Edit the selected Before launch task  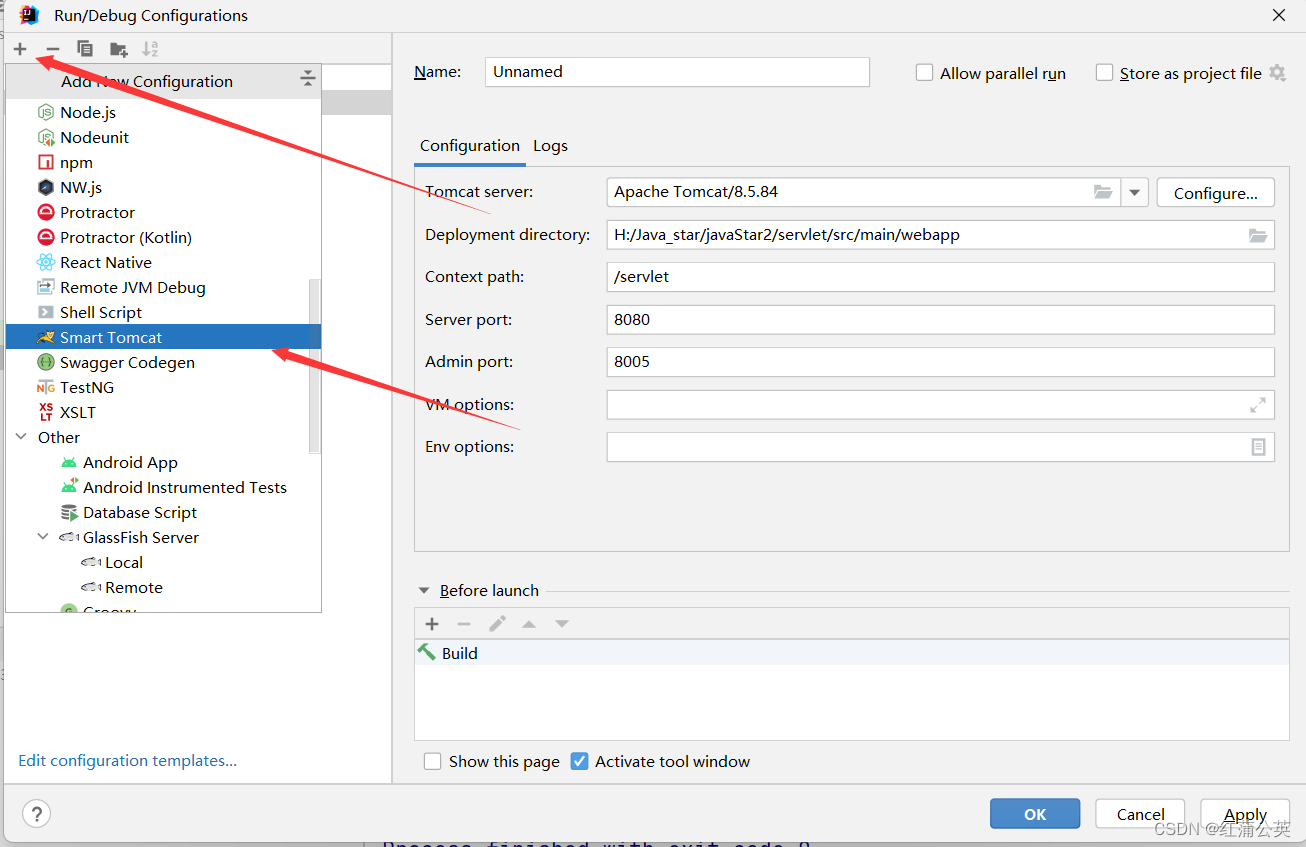[x=497, y=624]
